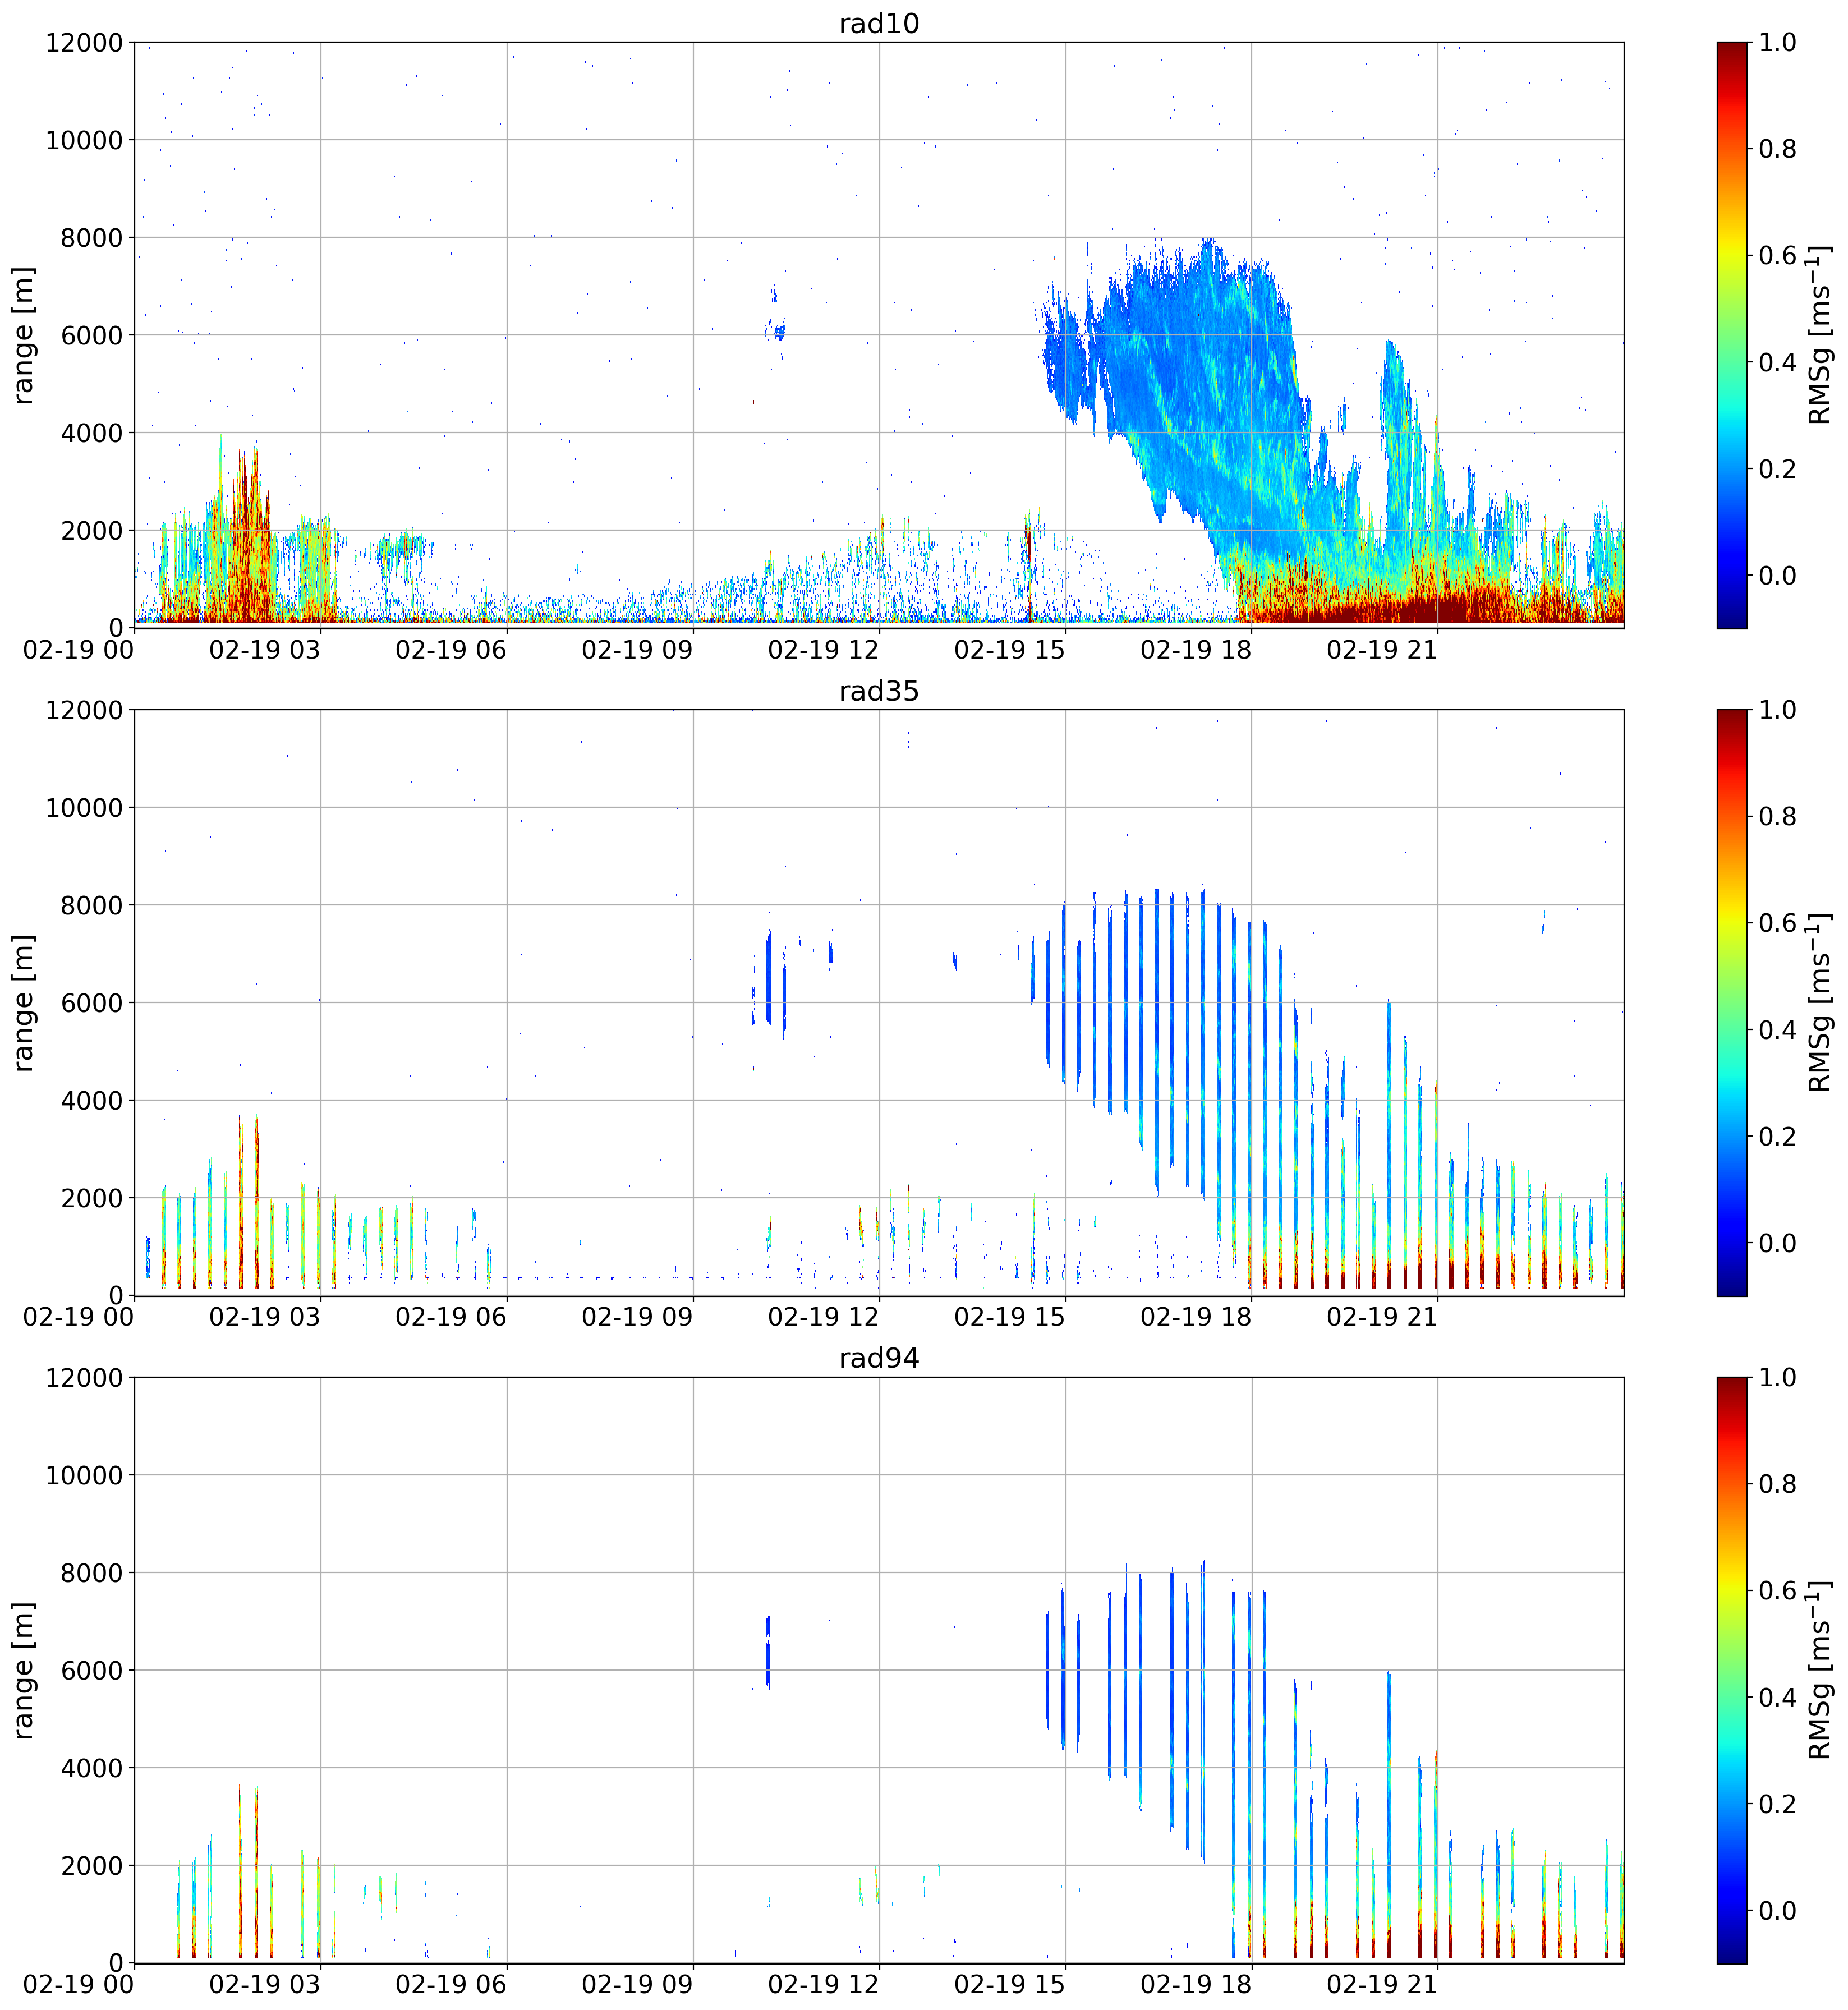
Task: Click the 0.0 value on rad35 colorbar
Action: [1777, 1243]
